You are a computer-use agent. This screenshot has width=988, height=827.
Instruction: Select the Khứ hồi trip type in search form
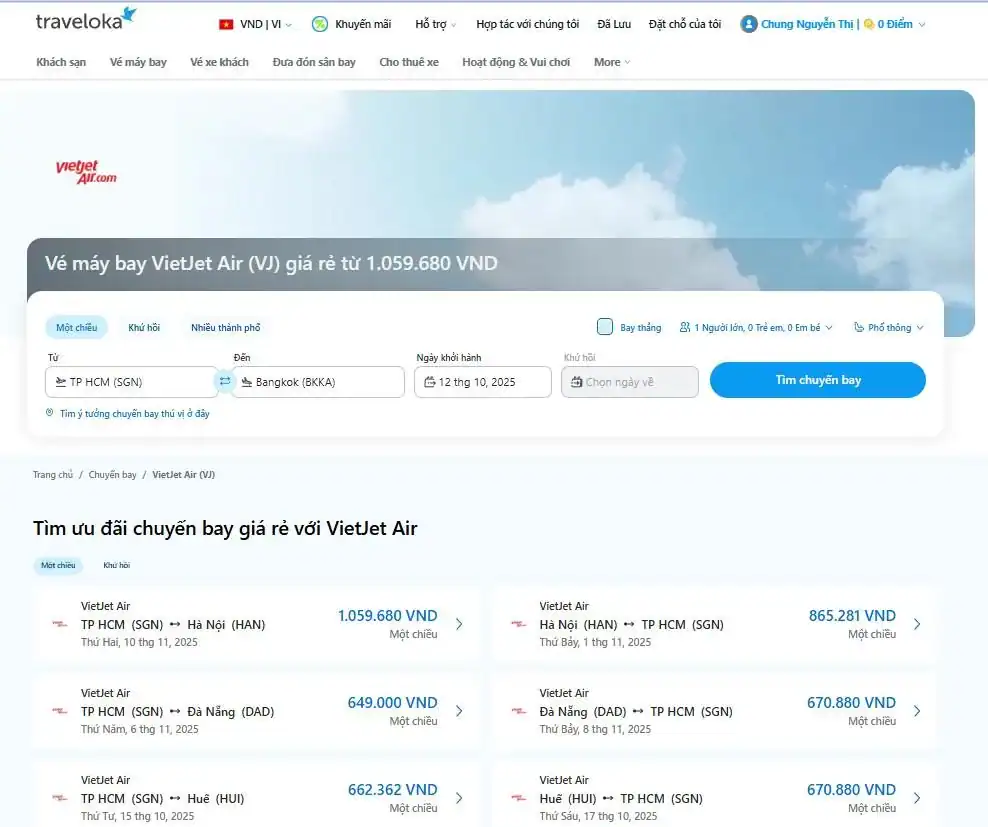144,328
